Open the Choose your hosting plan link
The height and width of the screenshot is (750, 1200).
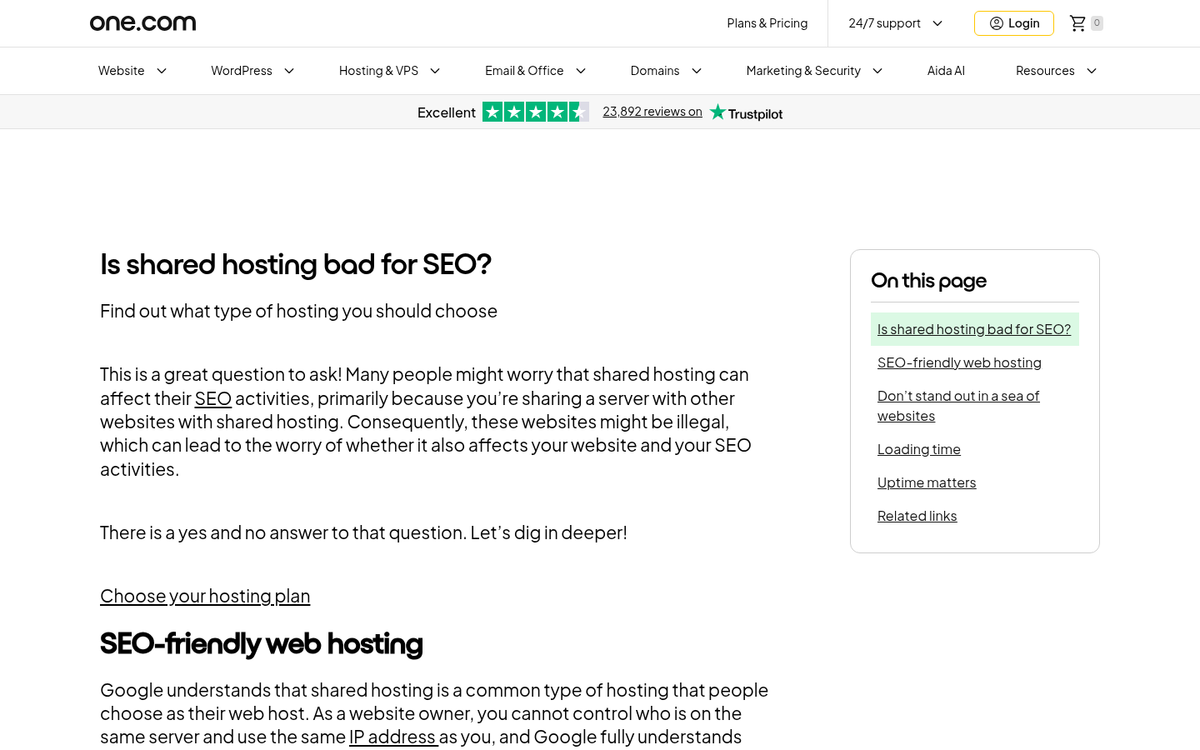(x=204, y=595)
